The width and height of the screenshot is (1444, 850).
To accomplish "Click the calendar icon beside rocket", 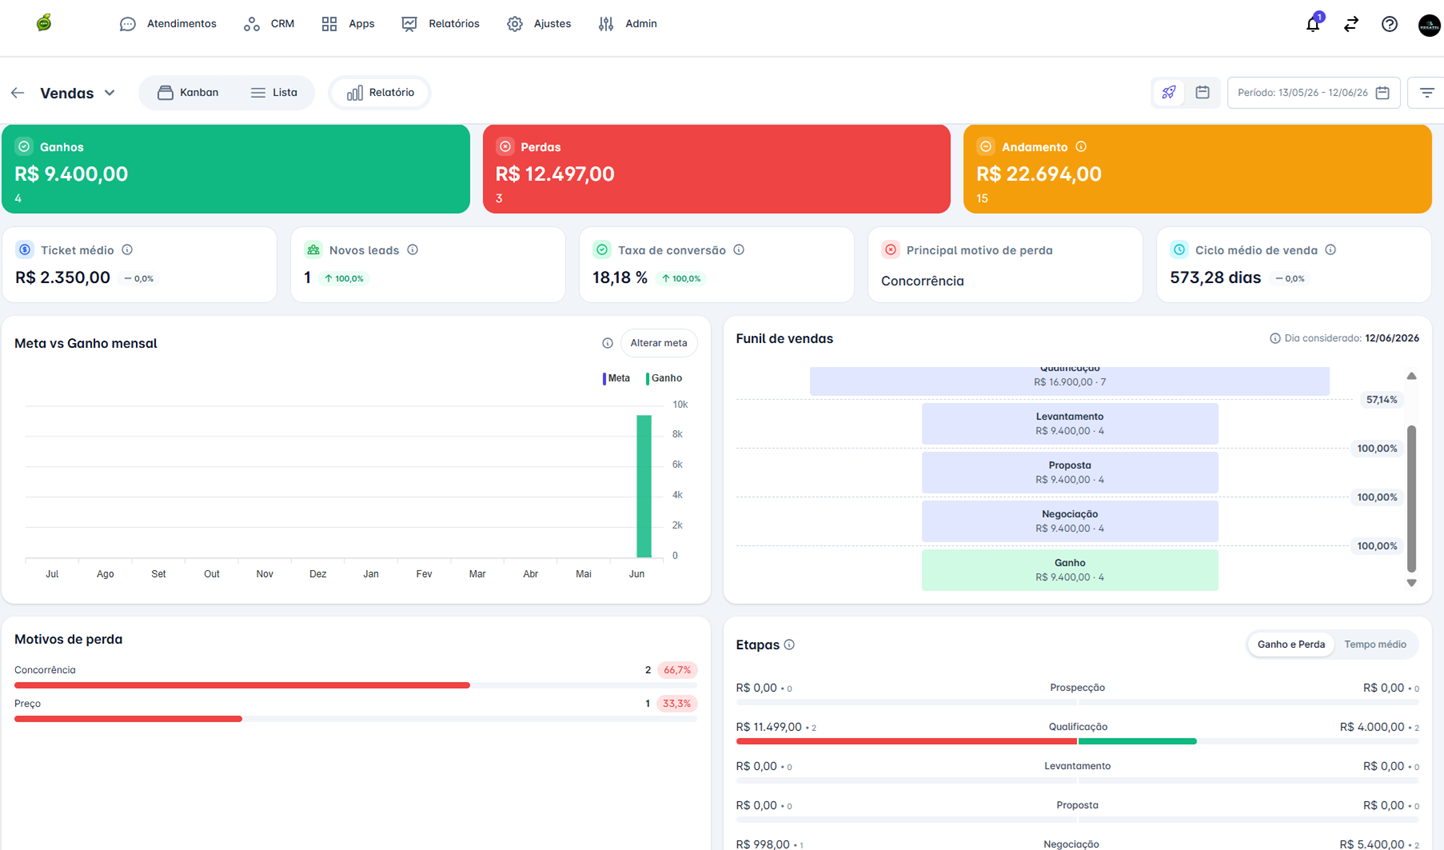I will click(x=1202, y=93).
